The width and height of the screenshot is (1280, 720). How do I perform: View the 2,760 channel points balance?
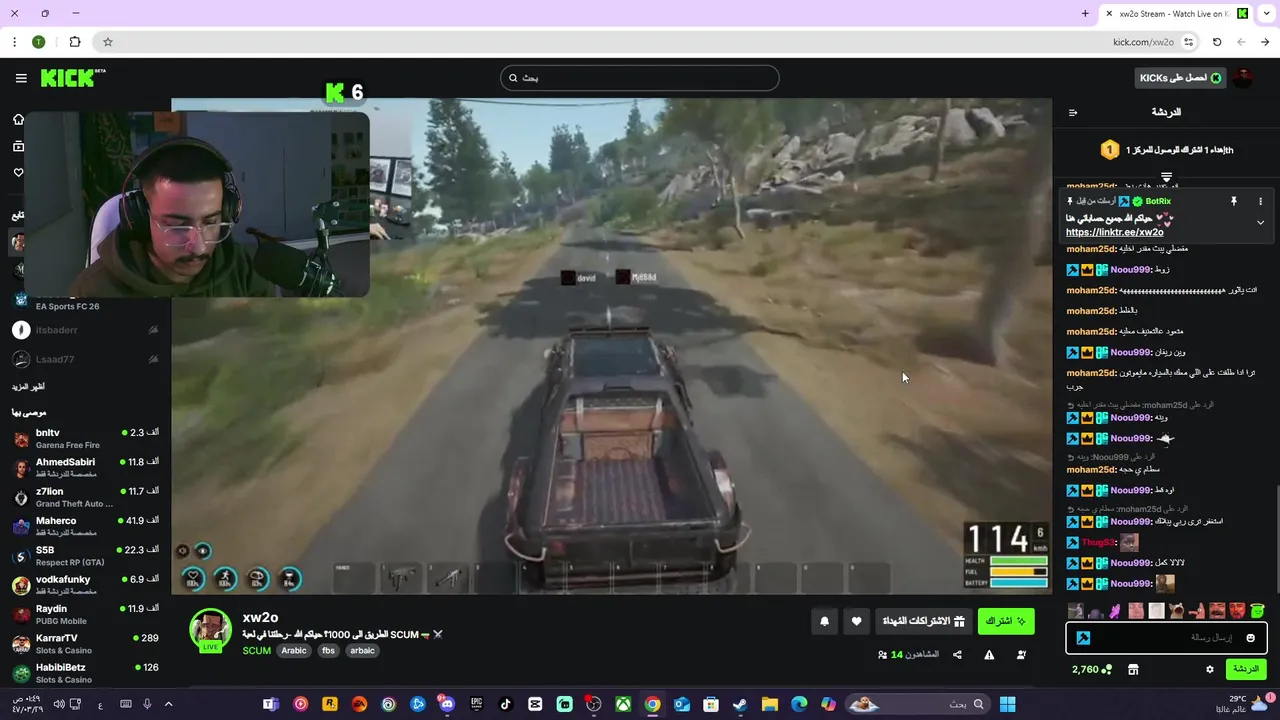point(1092,669)
